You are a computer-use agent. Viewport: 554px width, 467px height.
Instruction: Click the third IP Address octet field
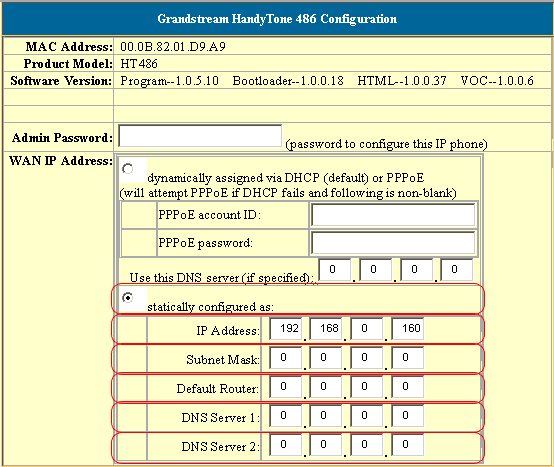point(367,329)
